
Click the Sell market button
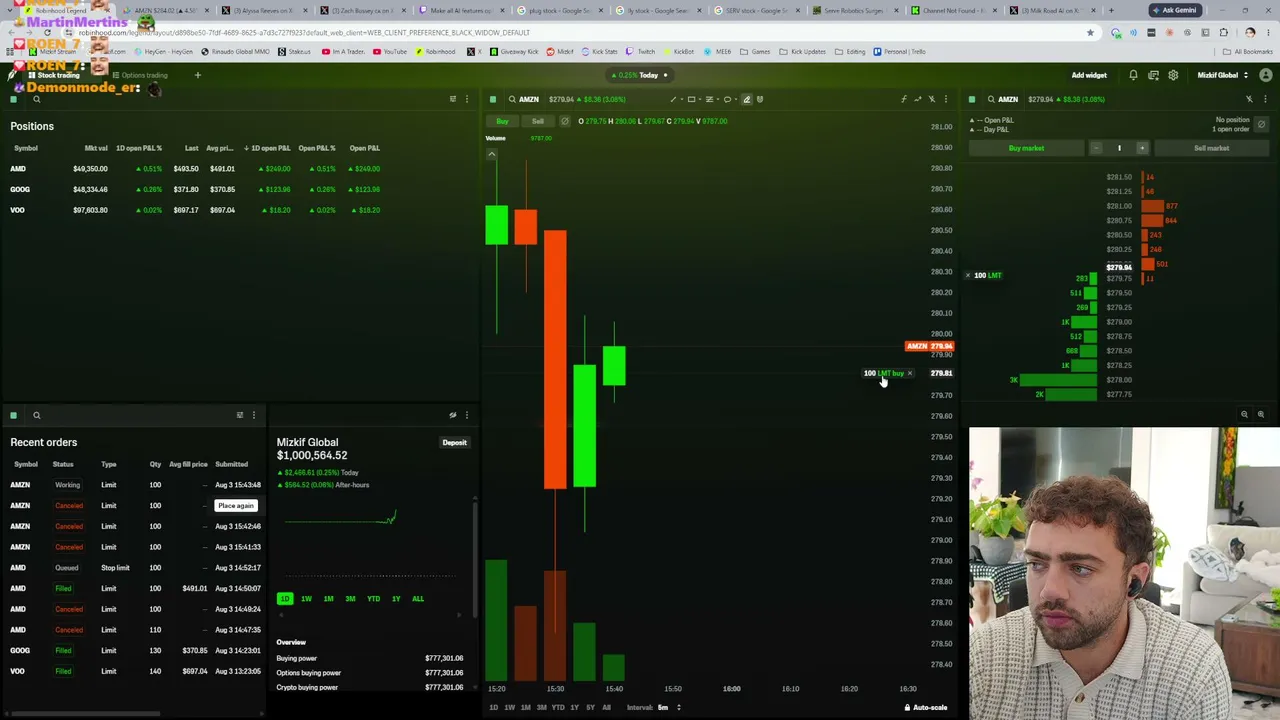point(1211,148)
